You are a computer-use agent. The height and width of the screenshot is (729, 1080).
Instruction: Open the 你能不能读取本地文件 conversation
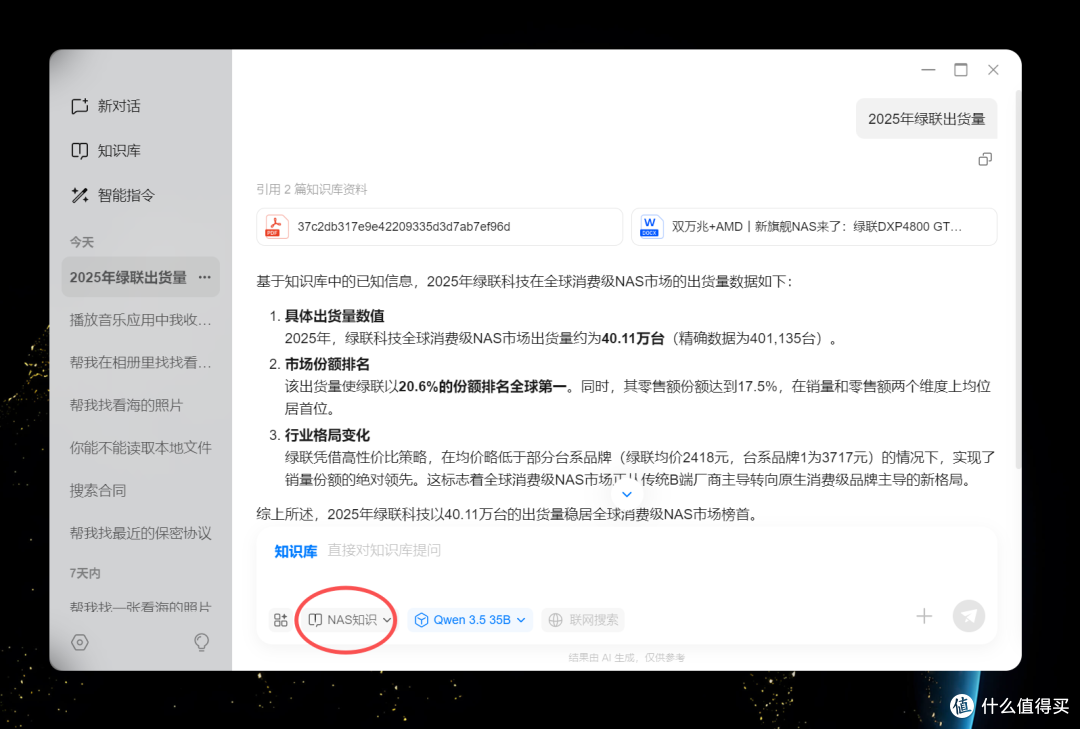(x=141, y=448)
